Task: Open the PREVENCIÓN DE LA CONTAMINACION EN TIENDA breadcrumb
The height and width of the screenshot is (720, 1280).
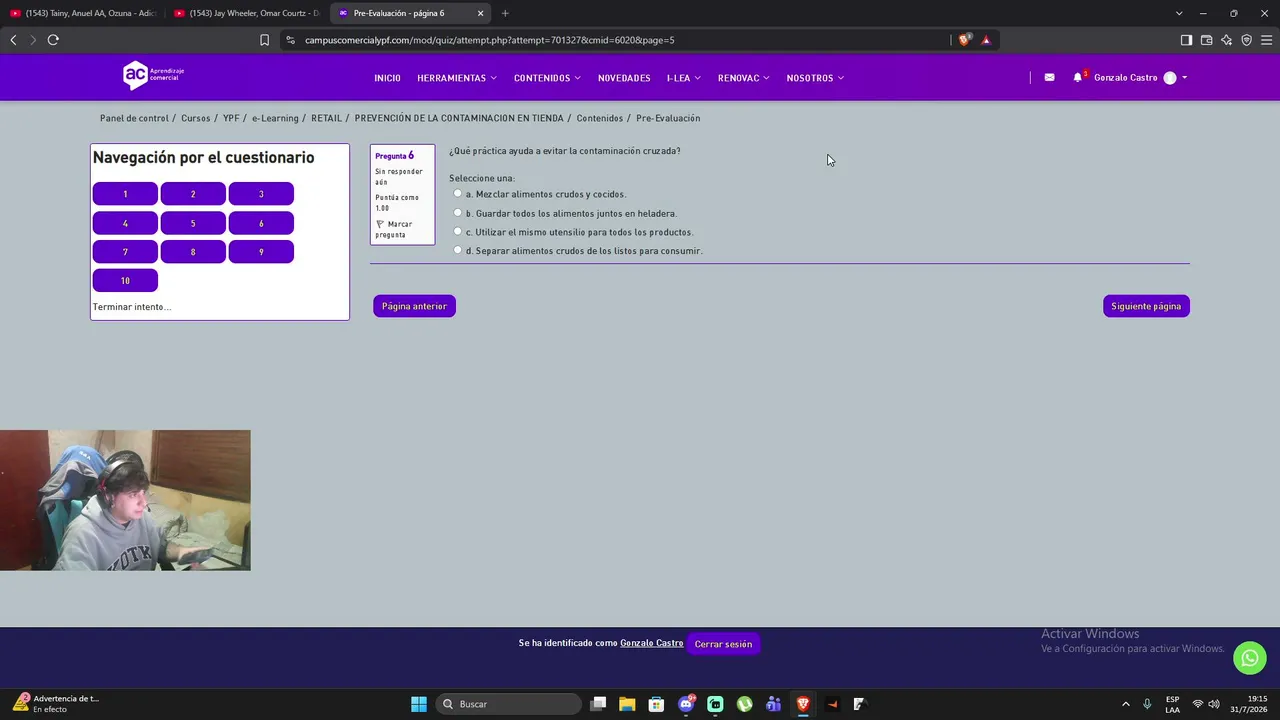Action: tap(459, 118)
